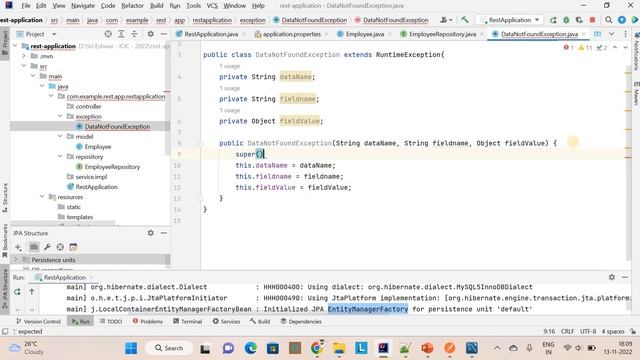Open Version Control tool window
This screenshot has height=360, width=640.
coord(39,322)
